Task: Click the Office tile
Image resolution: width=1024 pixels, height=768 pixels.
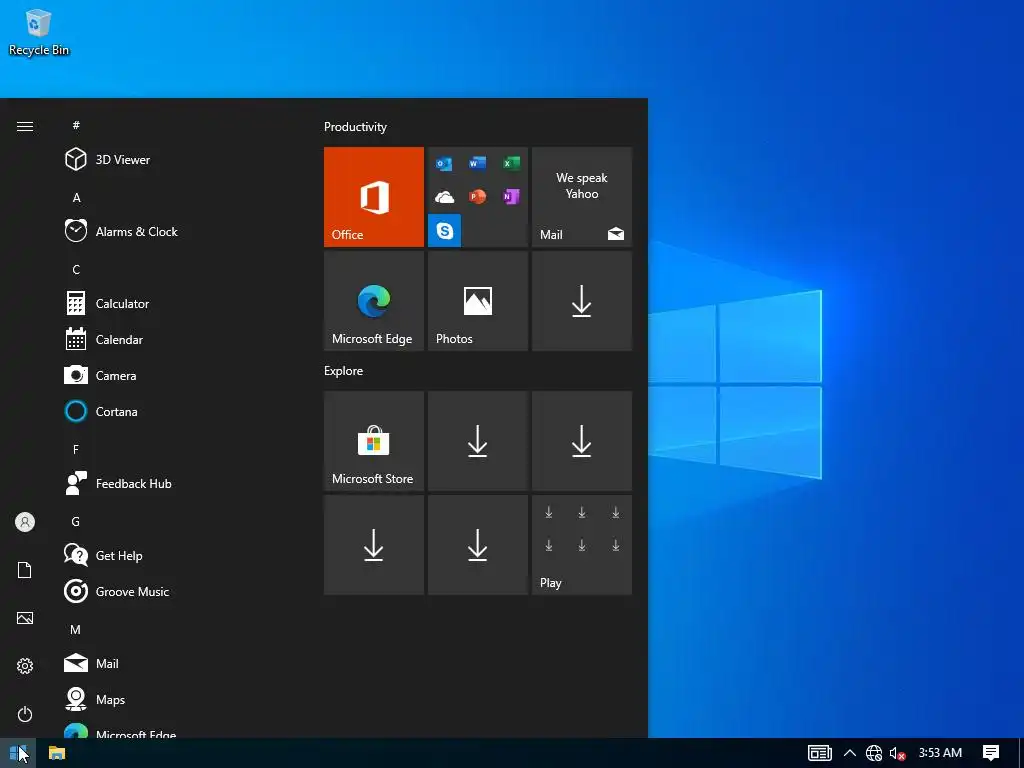Action: (374, 197)
